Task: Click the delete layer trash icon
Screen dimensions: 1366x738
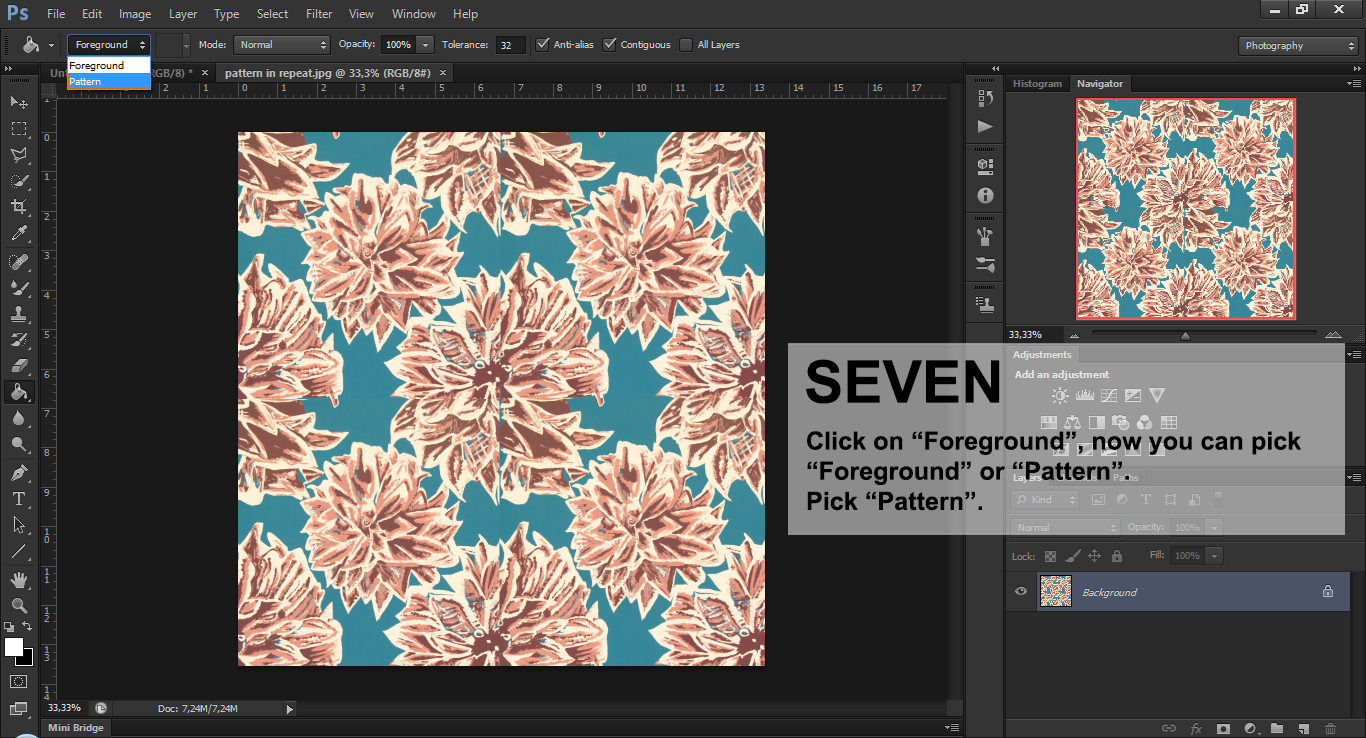Action: point(1329,729)
